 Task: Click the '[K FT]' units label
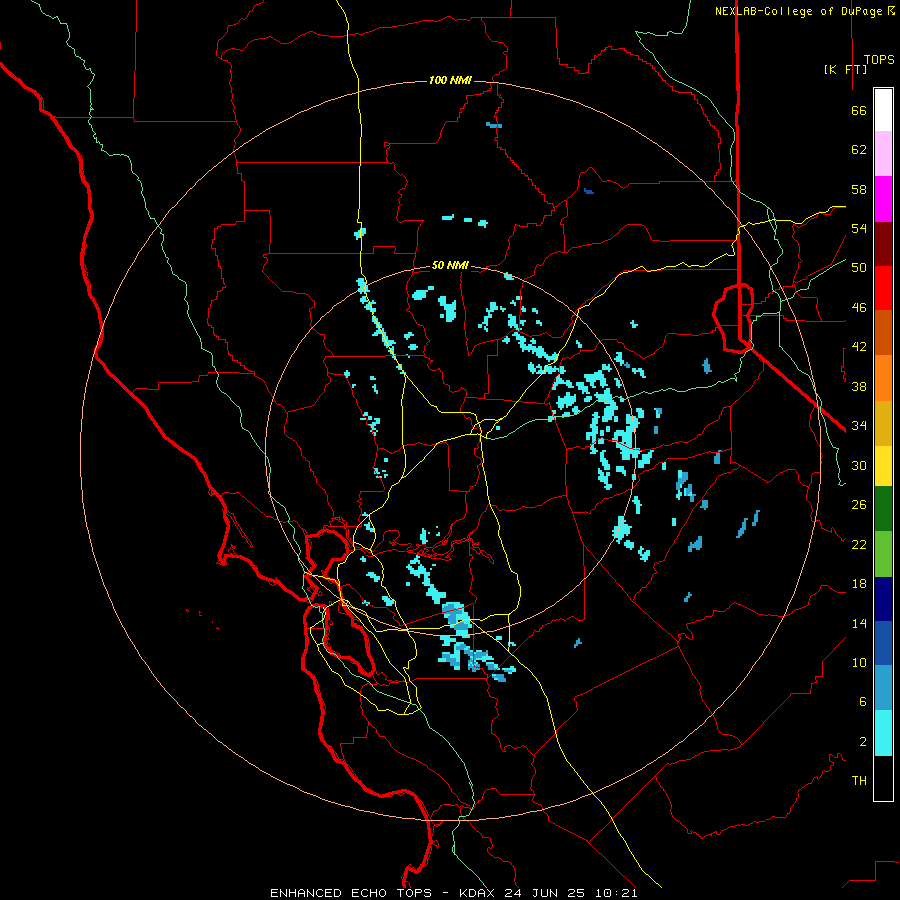click(x=845, y=69)
